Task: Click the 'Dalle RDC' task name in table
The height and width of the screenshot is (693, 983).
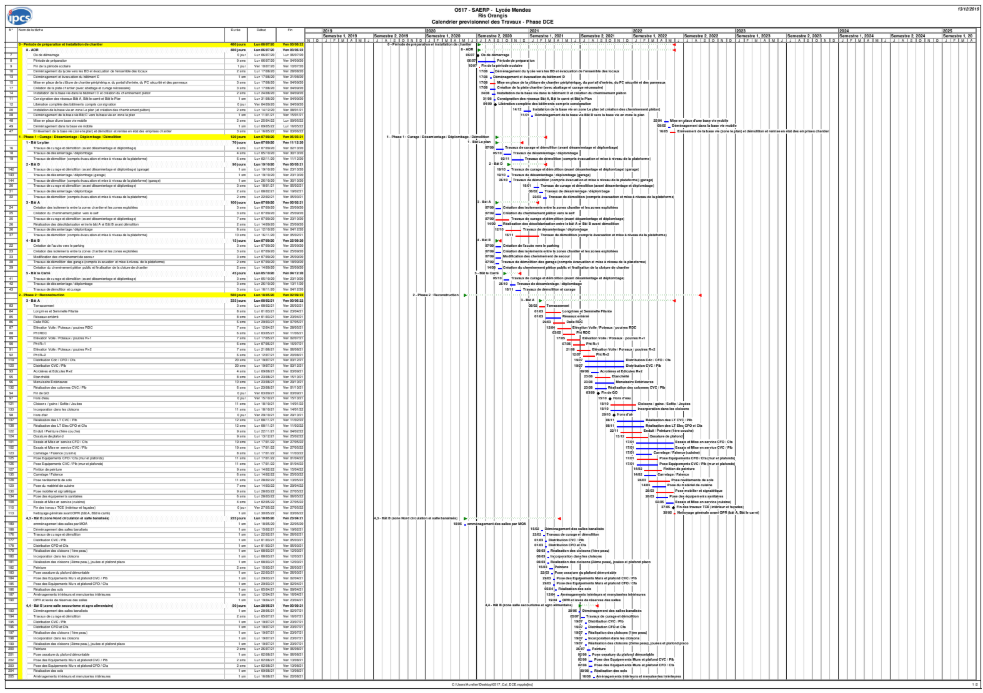Action: 40,321
